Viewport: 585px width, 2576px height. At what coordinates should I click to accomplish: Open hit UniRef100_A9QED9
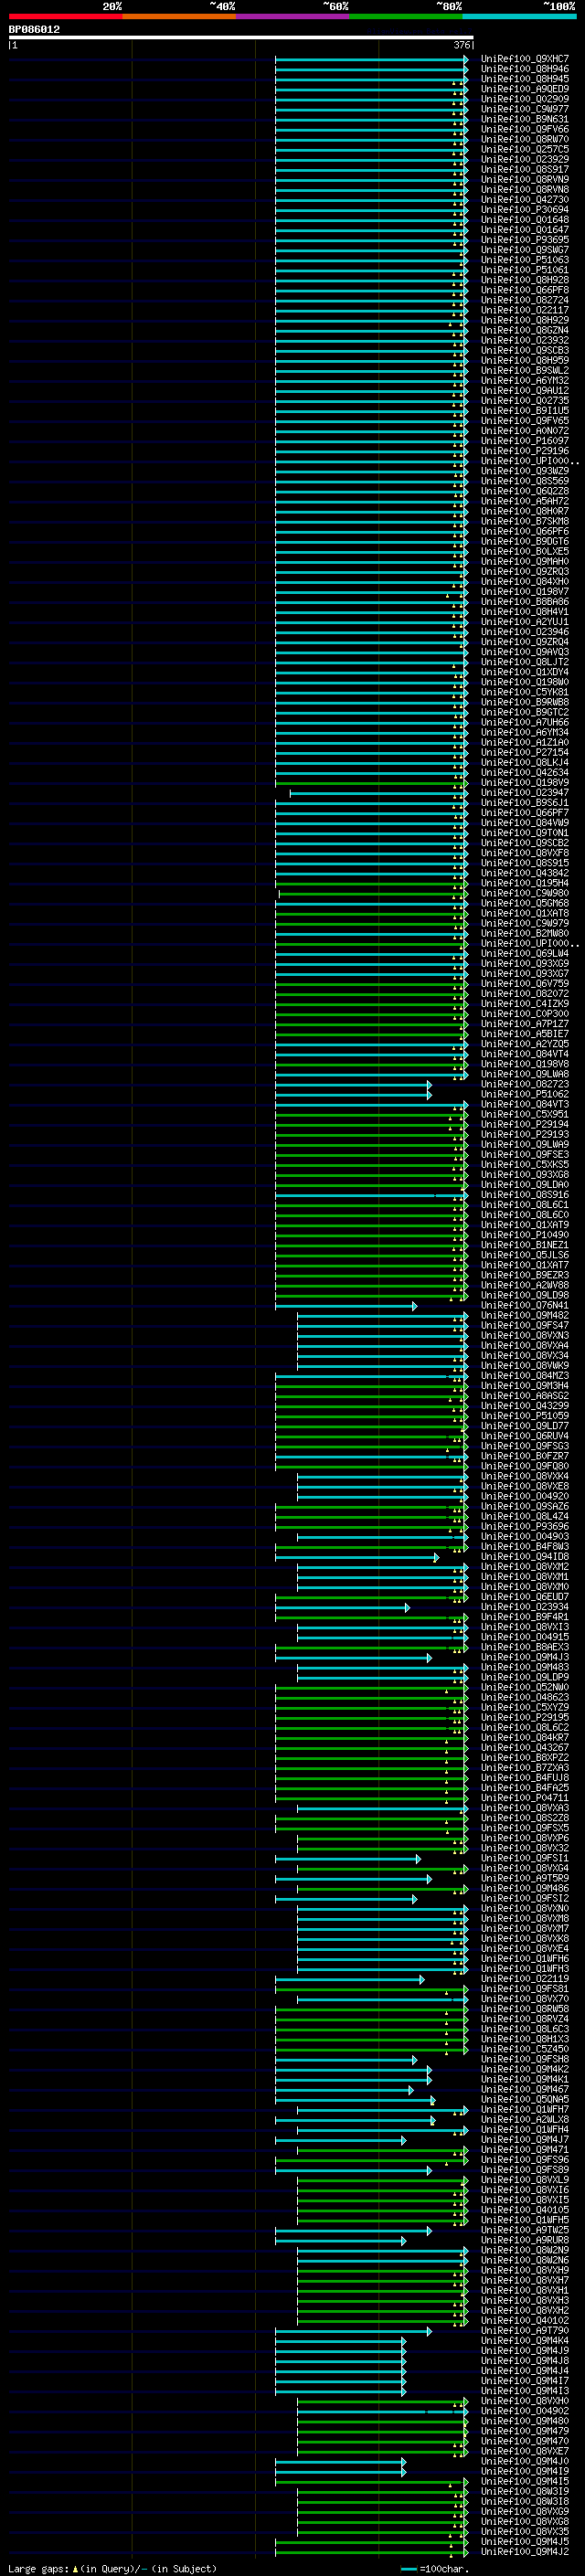[x=524, y=89]
